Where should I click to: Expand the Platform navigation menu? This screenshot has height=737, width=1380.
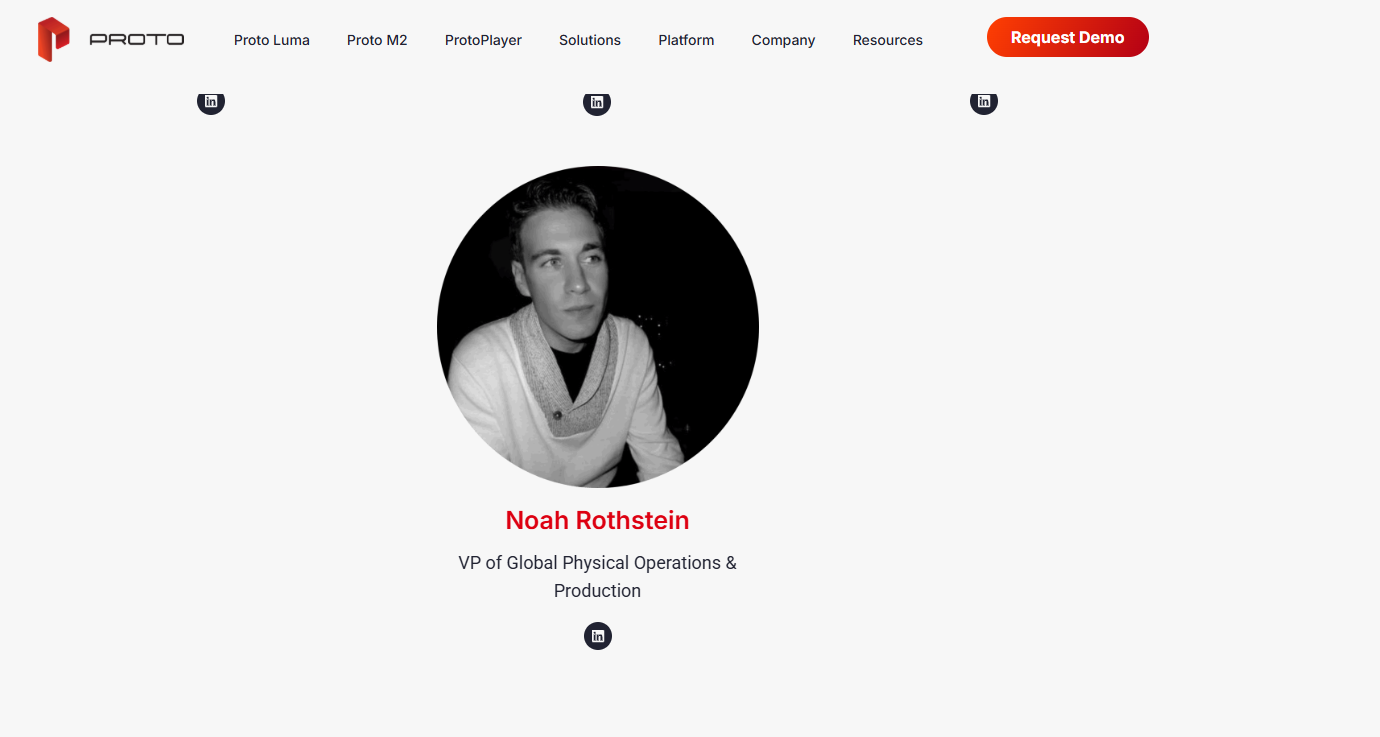[686, 40]
